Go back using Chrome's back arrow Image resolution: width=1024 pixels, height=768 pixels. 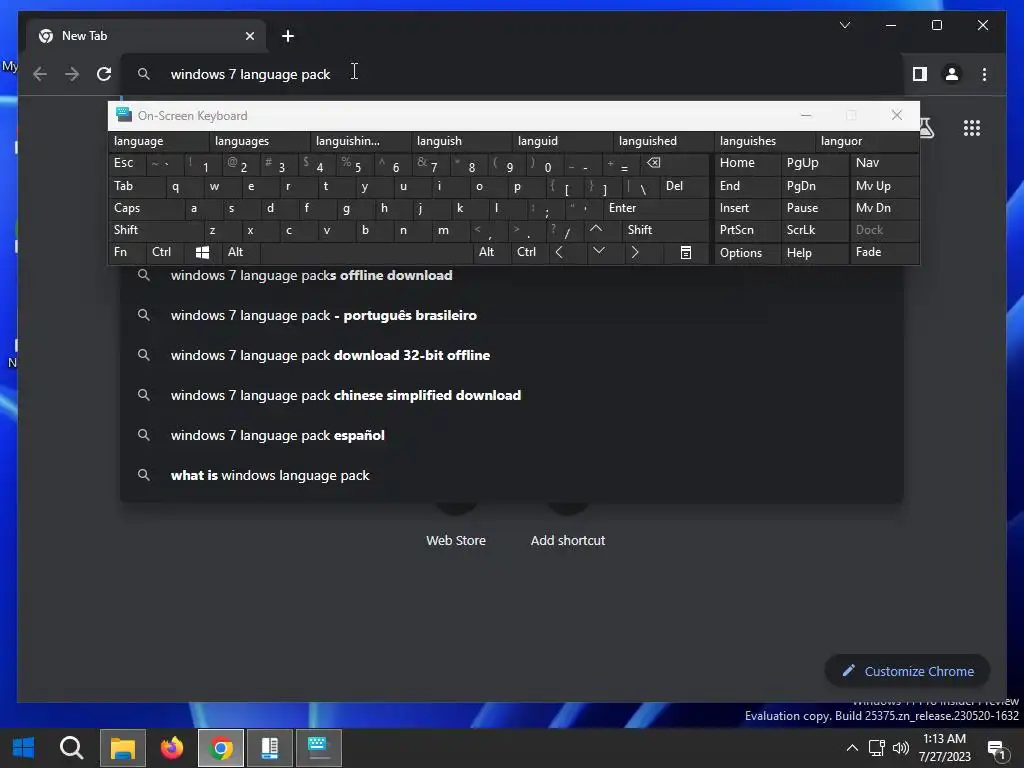pos(40,74)
